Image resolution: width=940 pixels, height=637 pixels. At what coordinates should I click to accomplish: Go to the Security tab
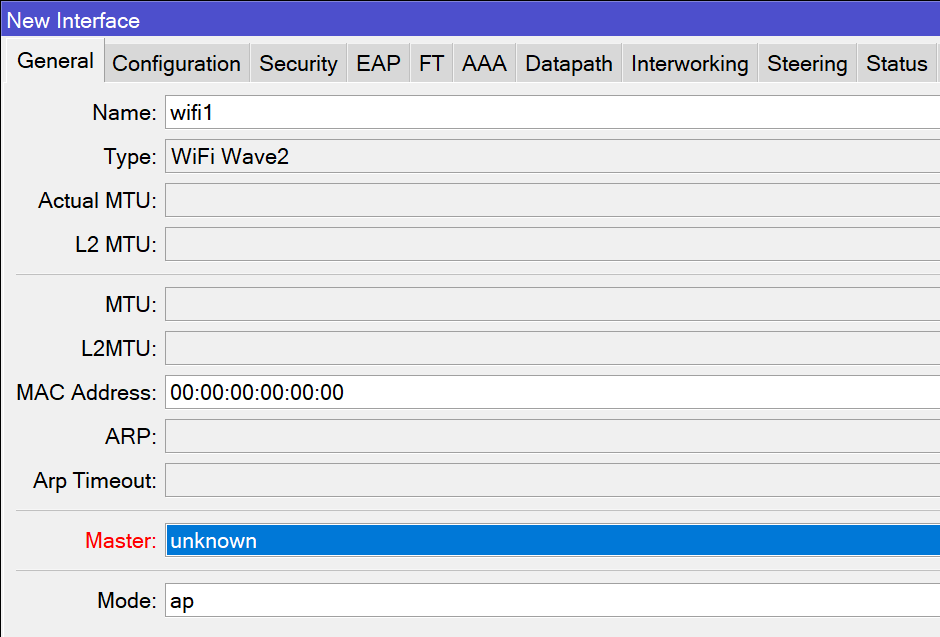(x=298, y=64)
